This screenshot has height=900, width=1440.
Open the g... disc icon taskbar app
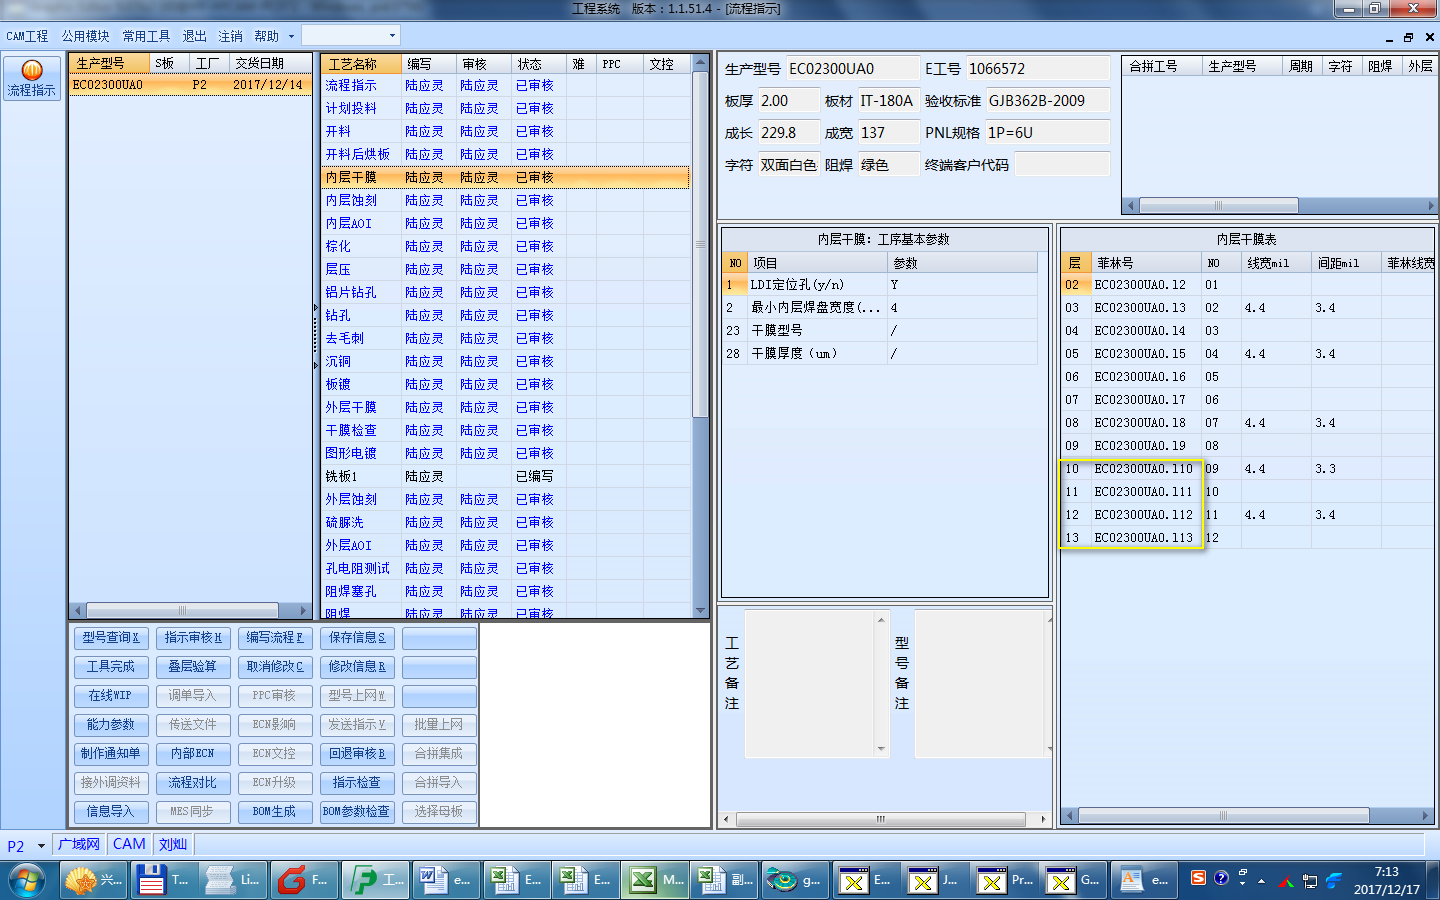pos(794,880)
